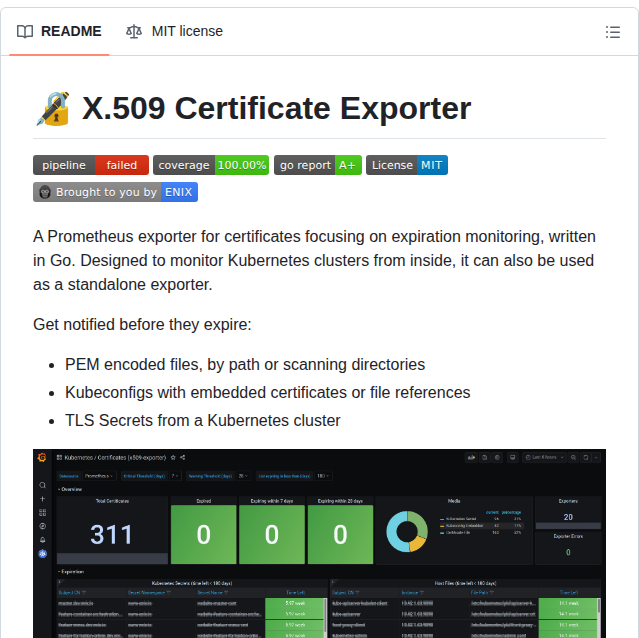Viewport: 639px width, 638px height.
Task: Click the X.509 Certificate Exporter heading
Action: pyautogui.click(x=276, y=108)
